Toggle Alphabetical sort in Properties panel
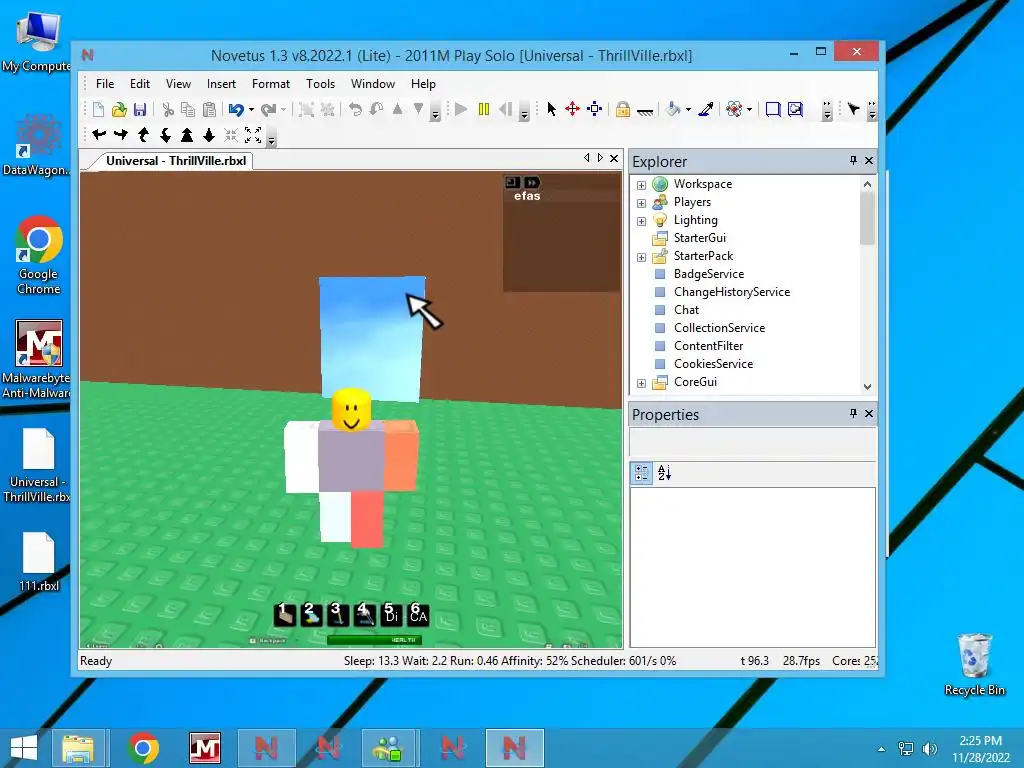The height and width of the screenshot is (768, 1024). [x=664, y=473]
